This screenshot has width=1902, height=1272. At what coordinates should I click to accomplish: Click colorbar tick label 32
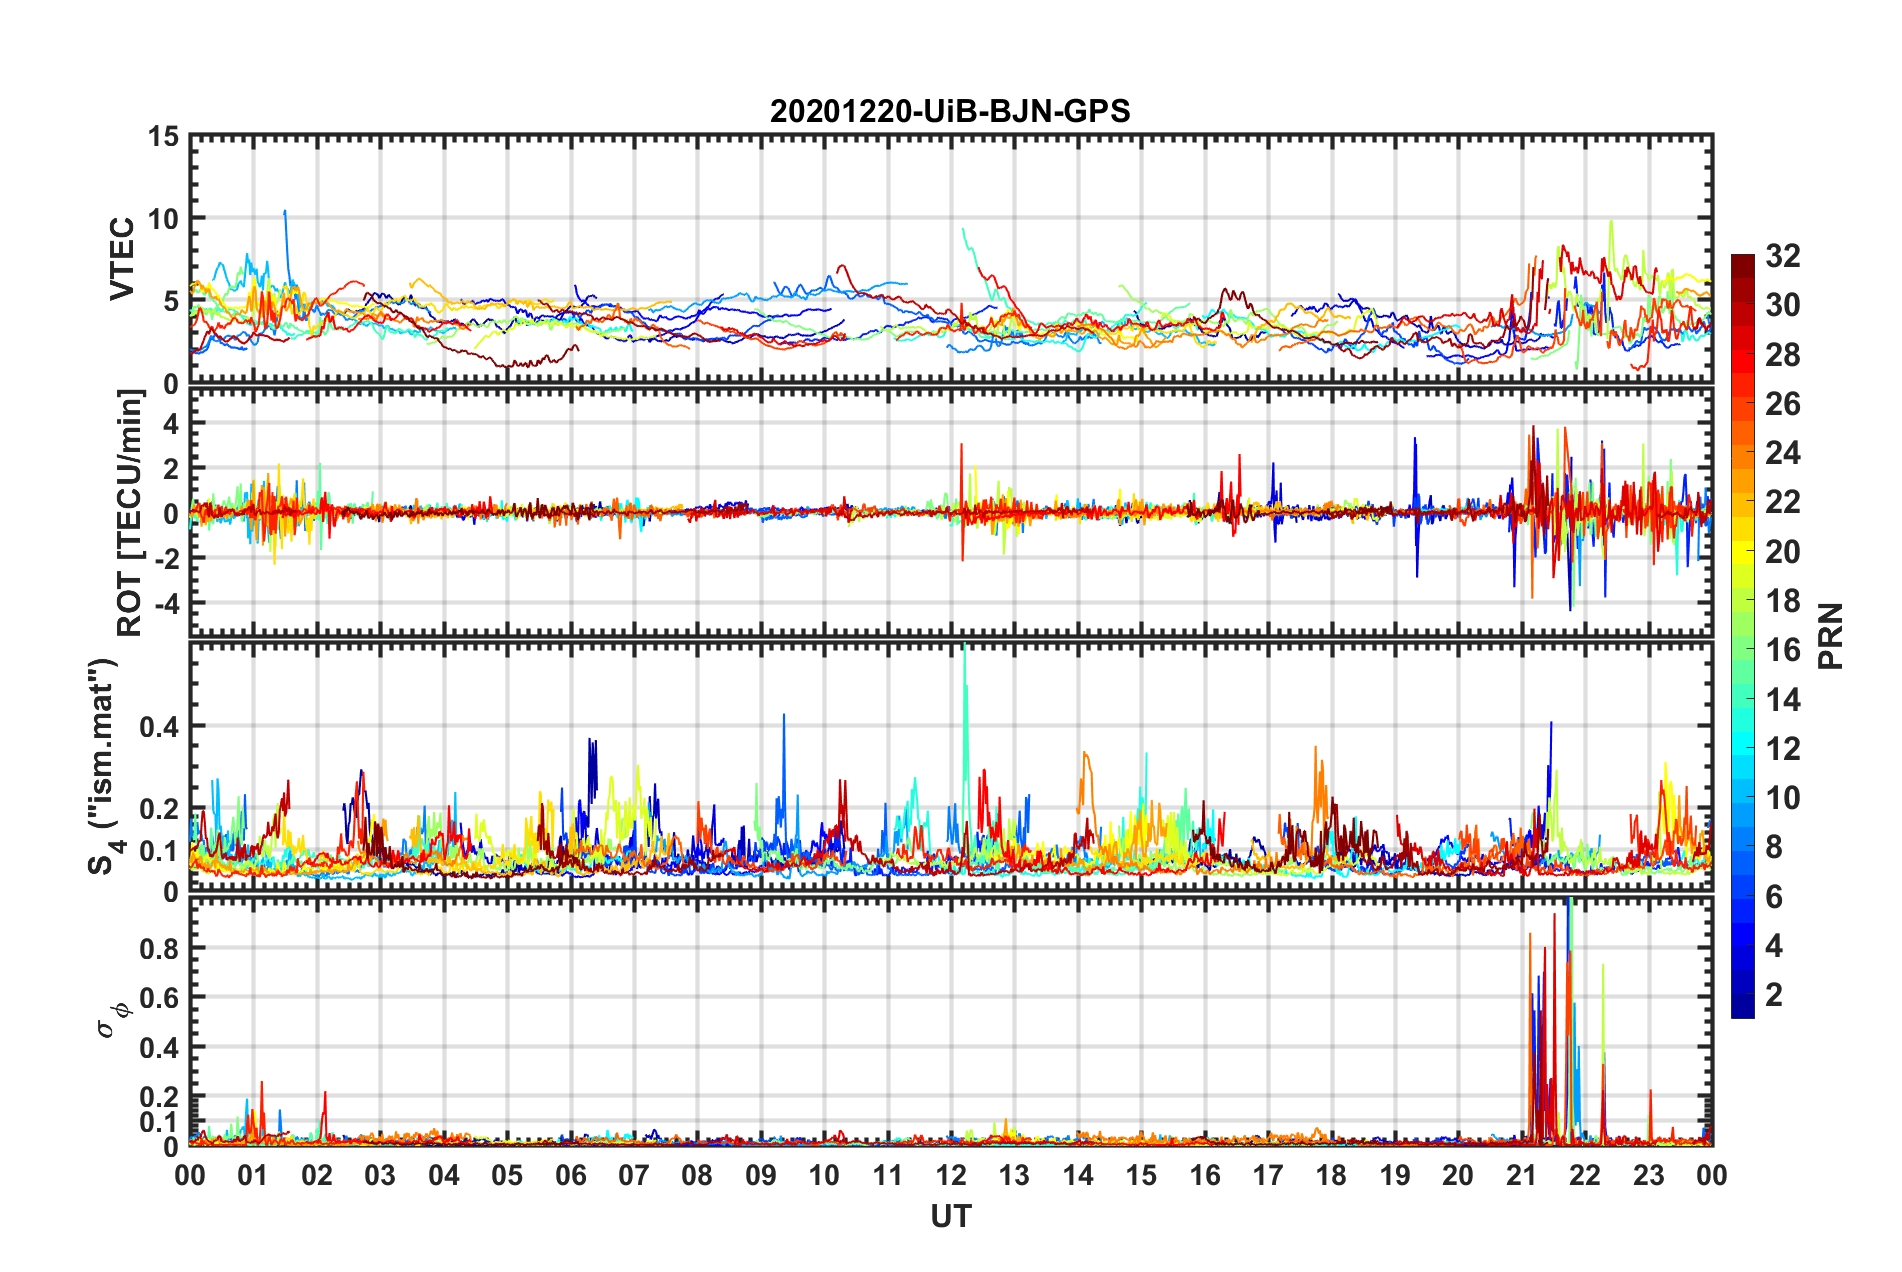point(1782,256)
